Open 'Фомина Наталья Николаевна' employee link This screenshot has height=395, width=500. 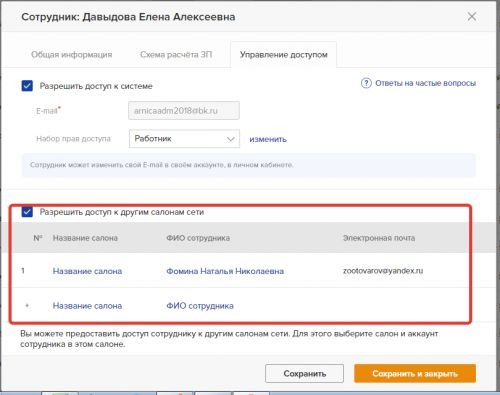point(225,271)
